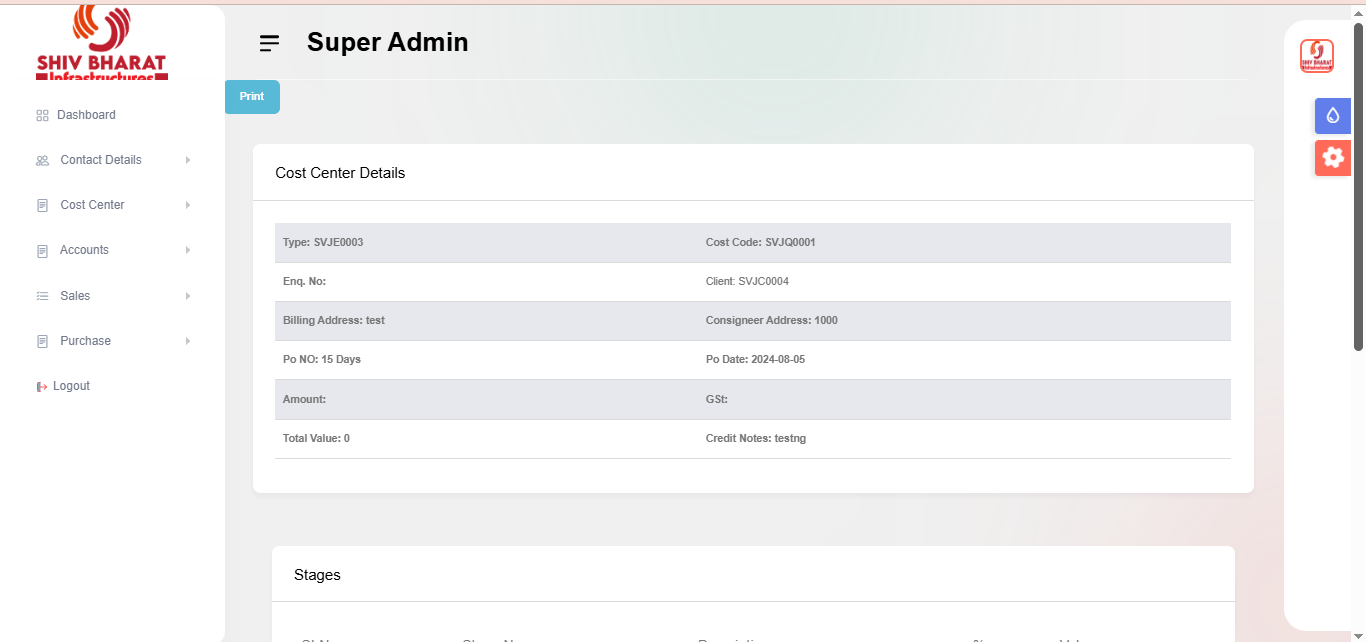The width and height of the screenshot is (1366, 642).
Task: Click the Sales list icon
Action: 42,296
